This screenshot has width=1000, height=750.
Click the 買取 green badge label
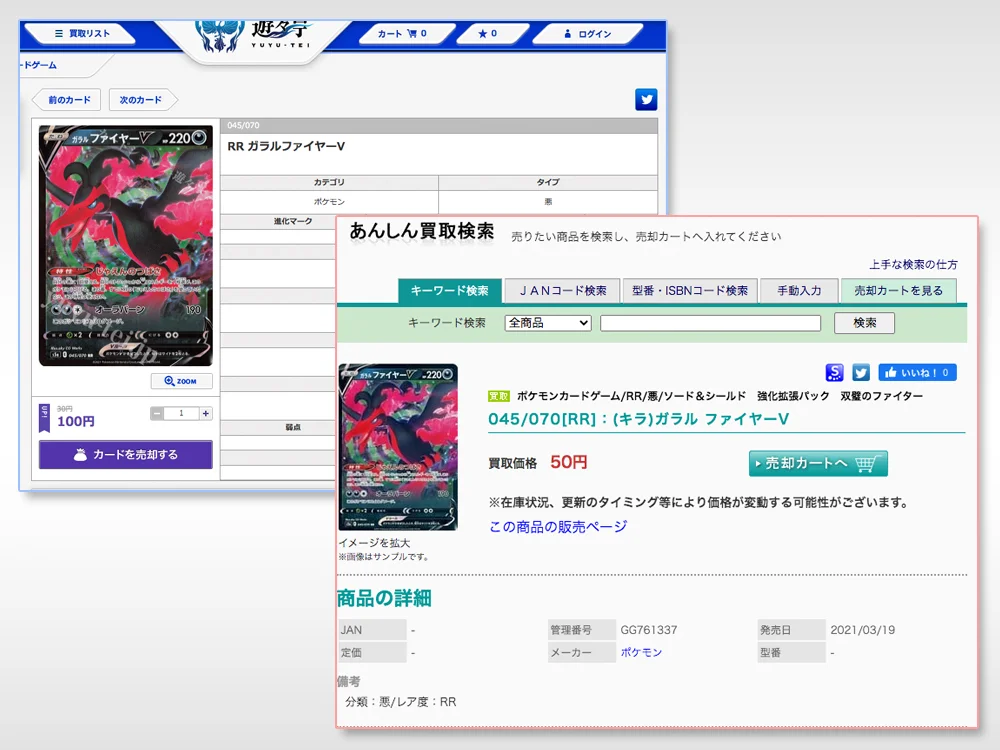[498, 396]
